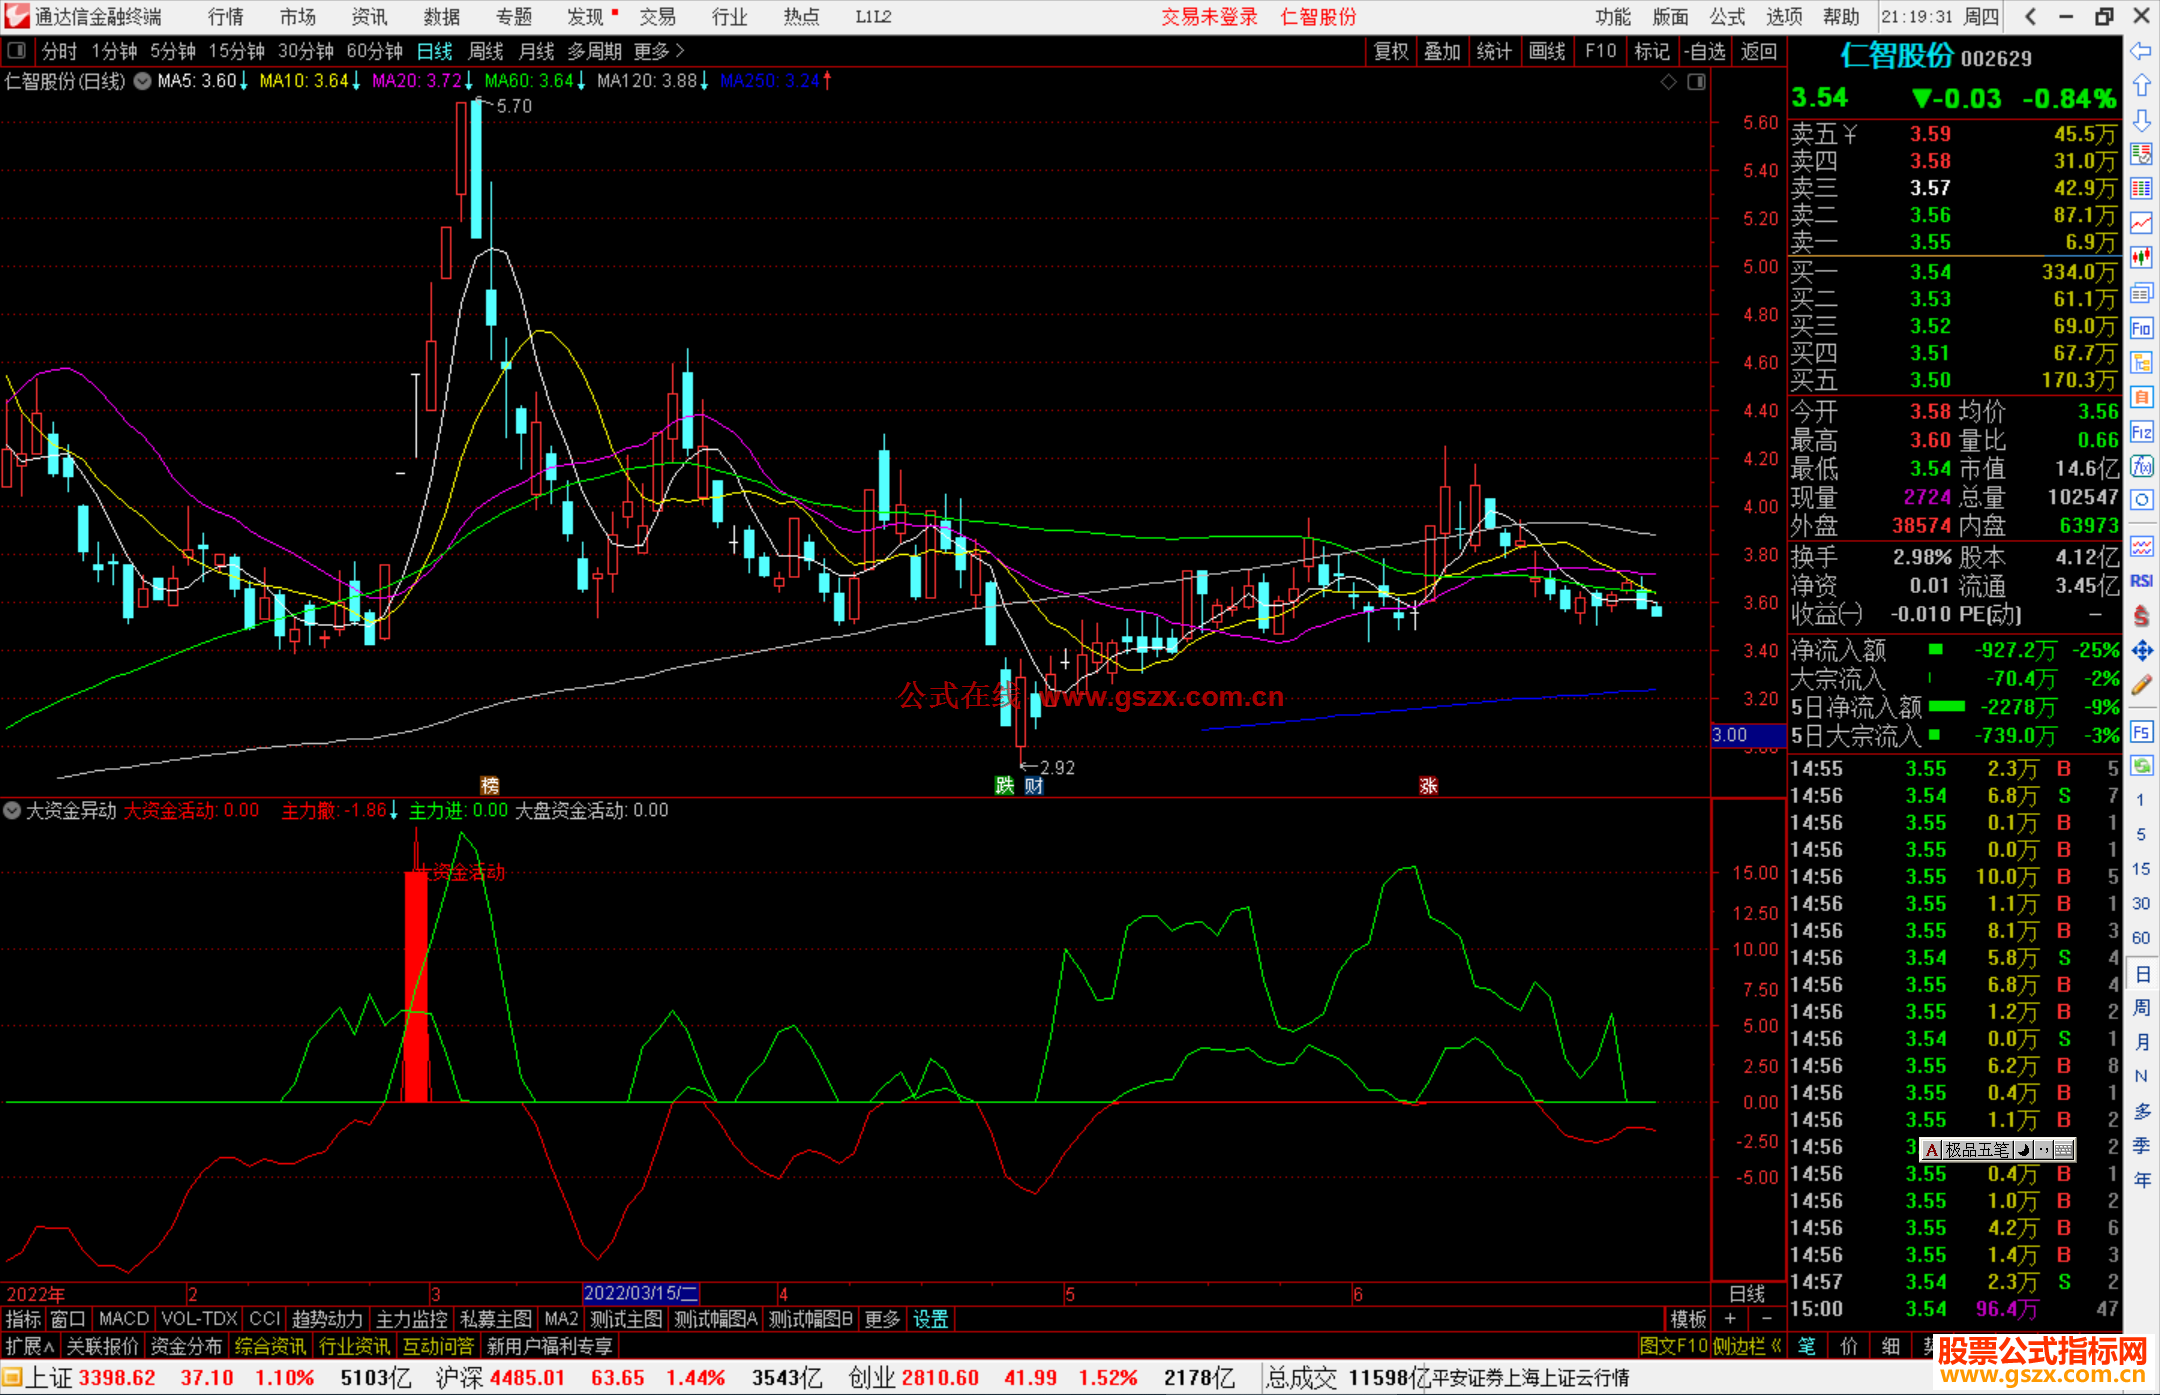Viewport: 2160px width, 1395px height.
Task: Expand the 扩展 panel at bottom left
Action: tap(30, 1346)
